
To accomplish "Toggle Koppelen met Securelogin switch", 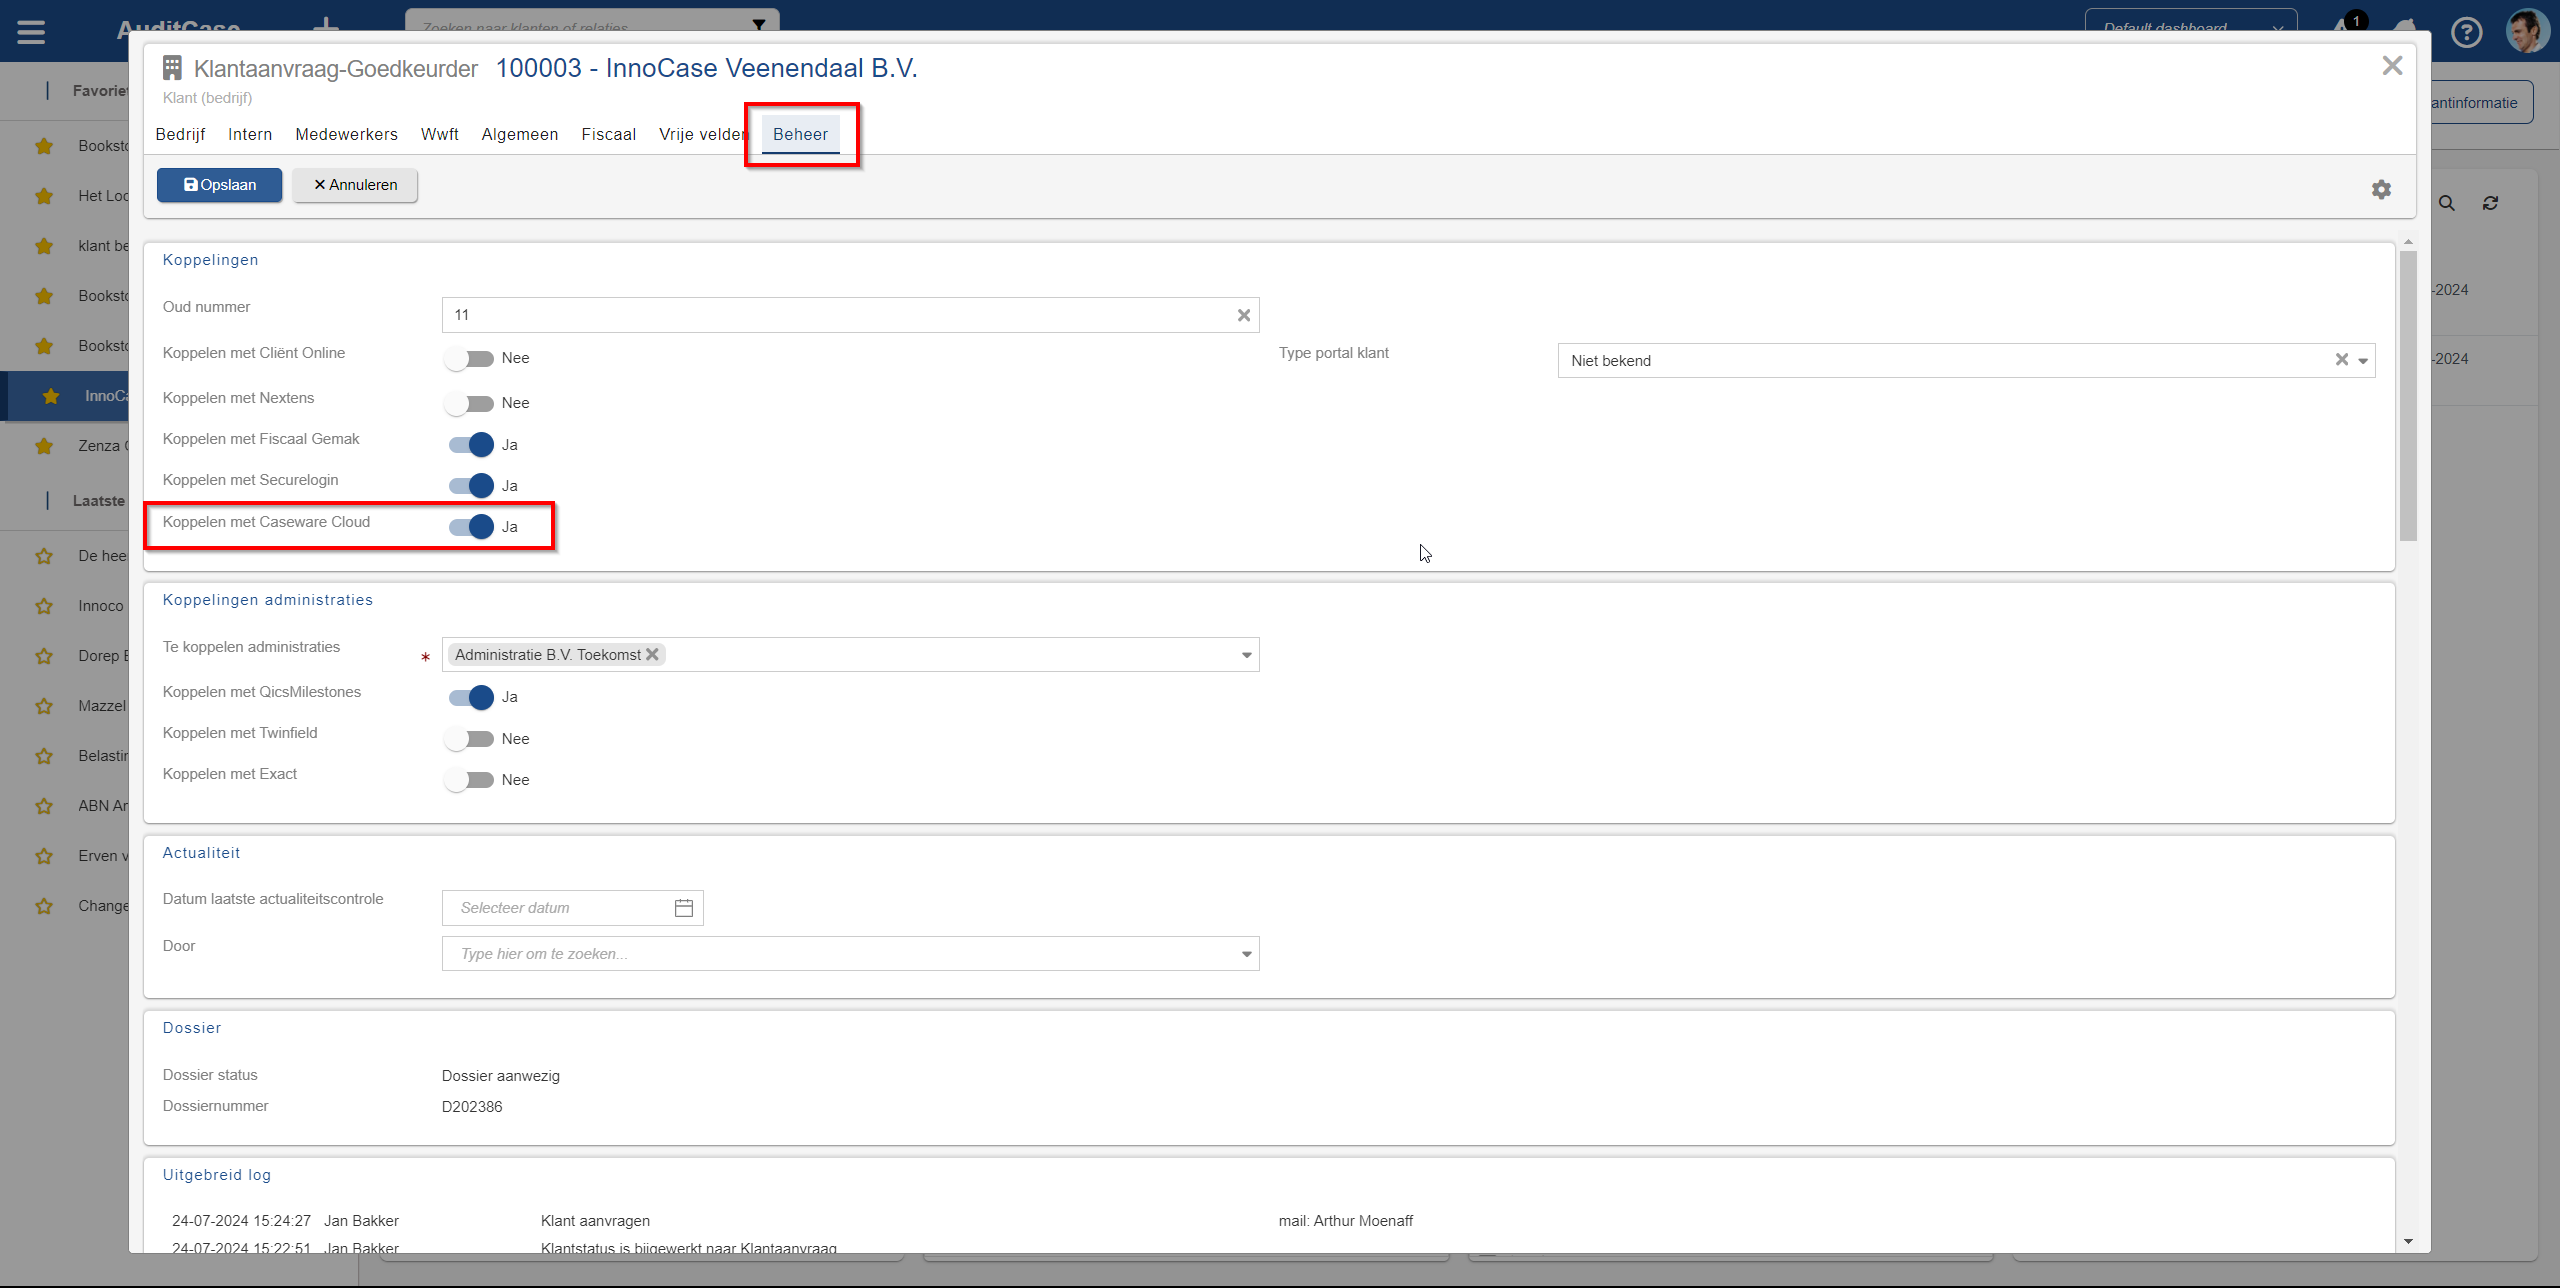I will click(470, 486).
